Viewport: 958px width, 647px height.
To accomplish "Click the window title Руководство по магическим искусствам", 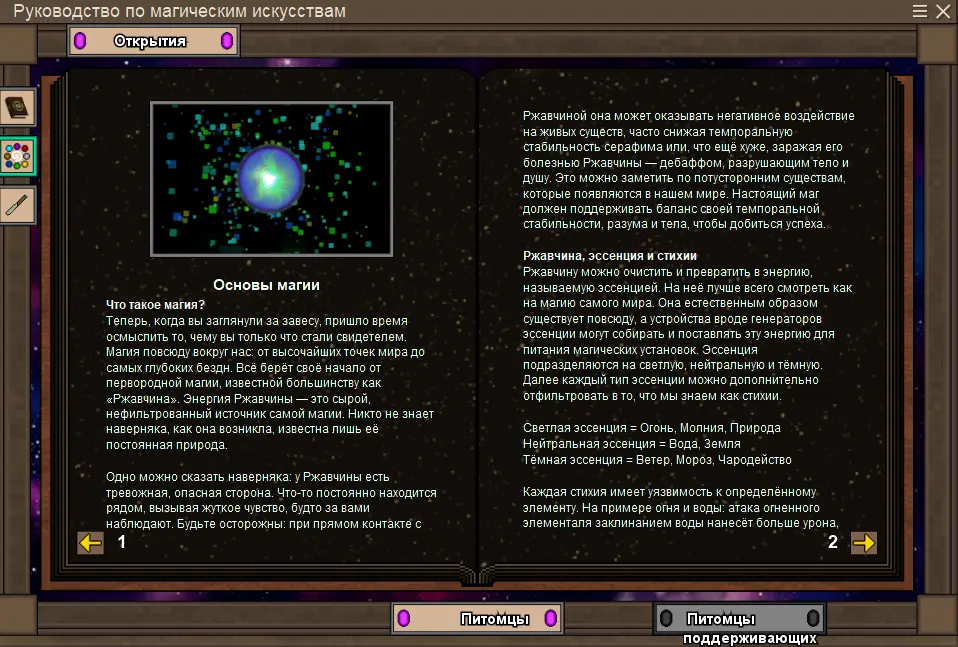I will point(180,11).
